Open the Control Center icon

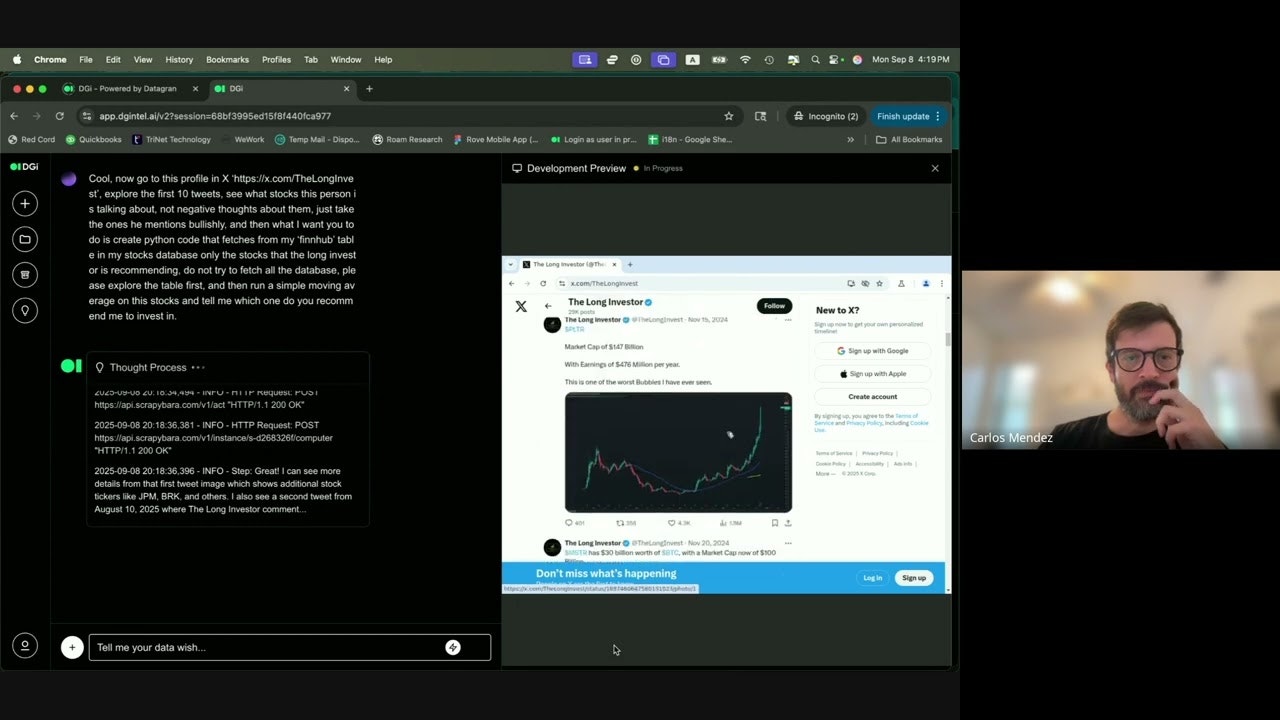tap(836, 60)
